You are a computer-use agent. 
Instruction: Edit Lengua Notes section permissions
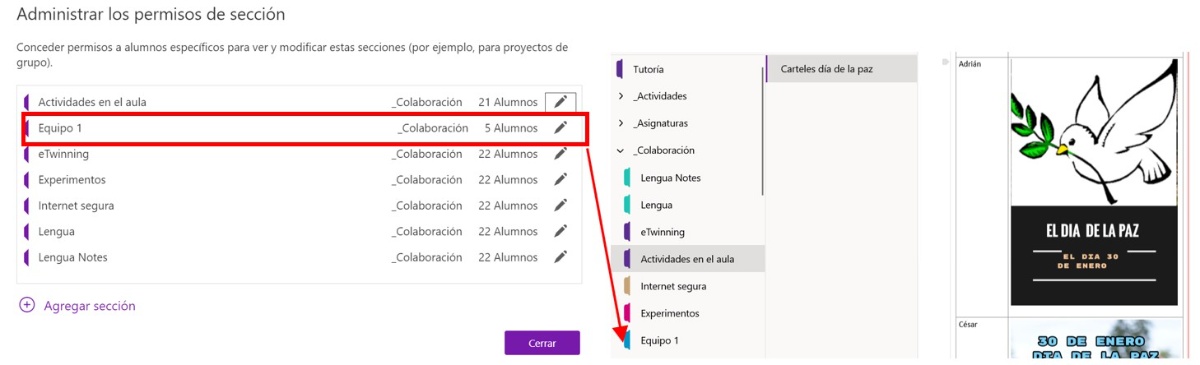(561, 257)
